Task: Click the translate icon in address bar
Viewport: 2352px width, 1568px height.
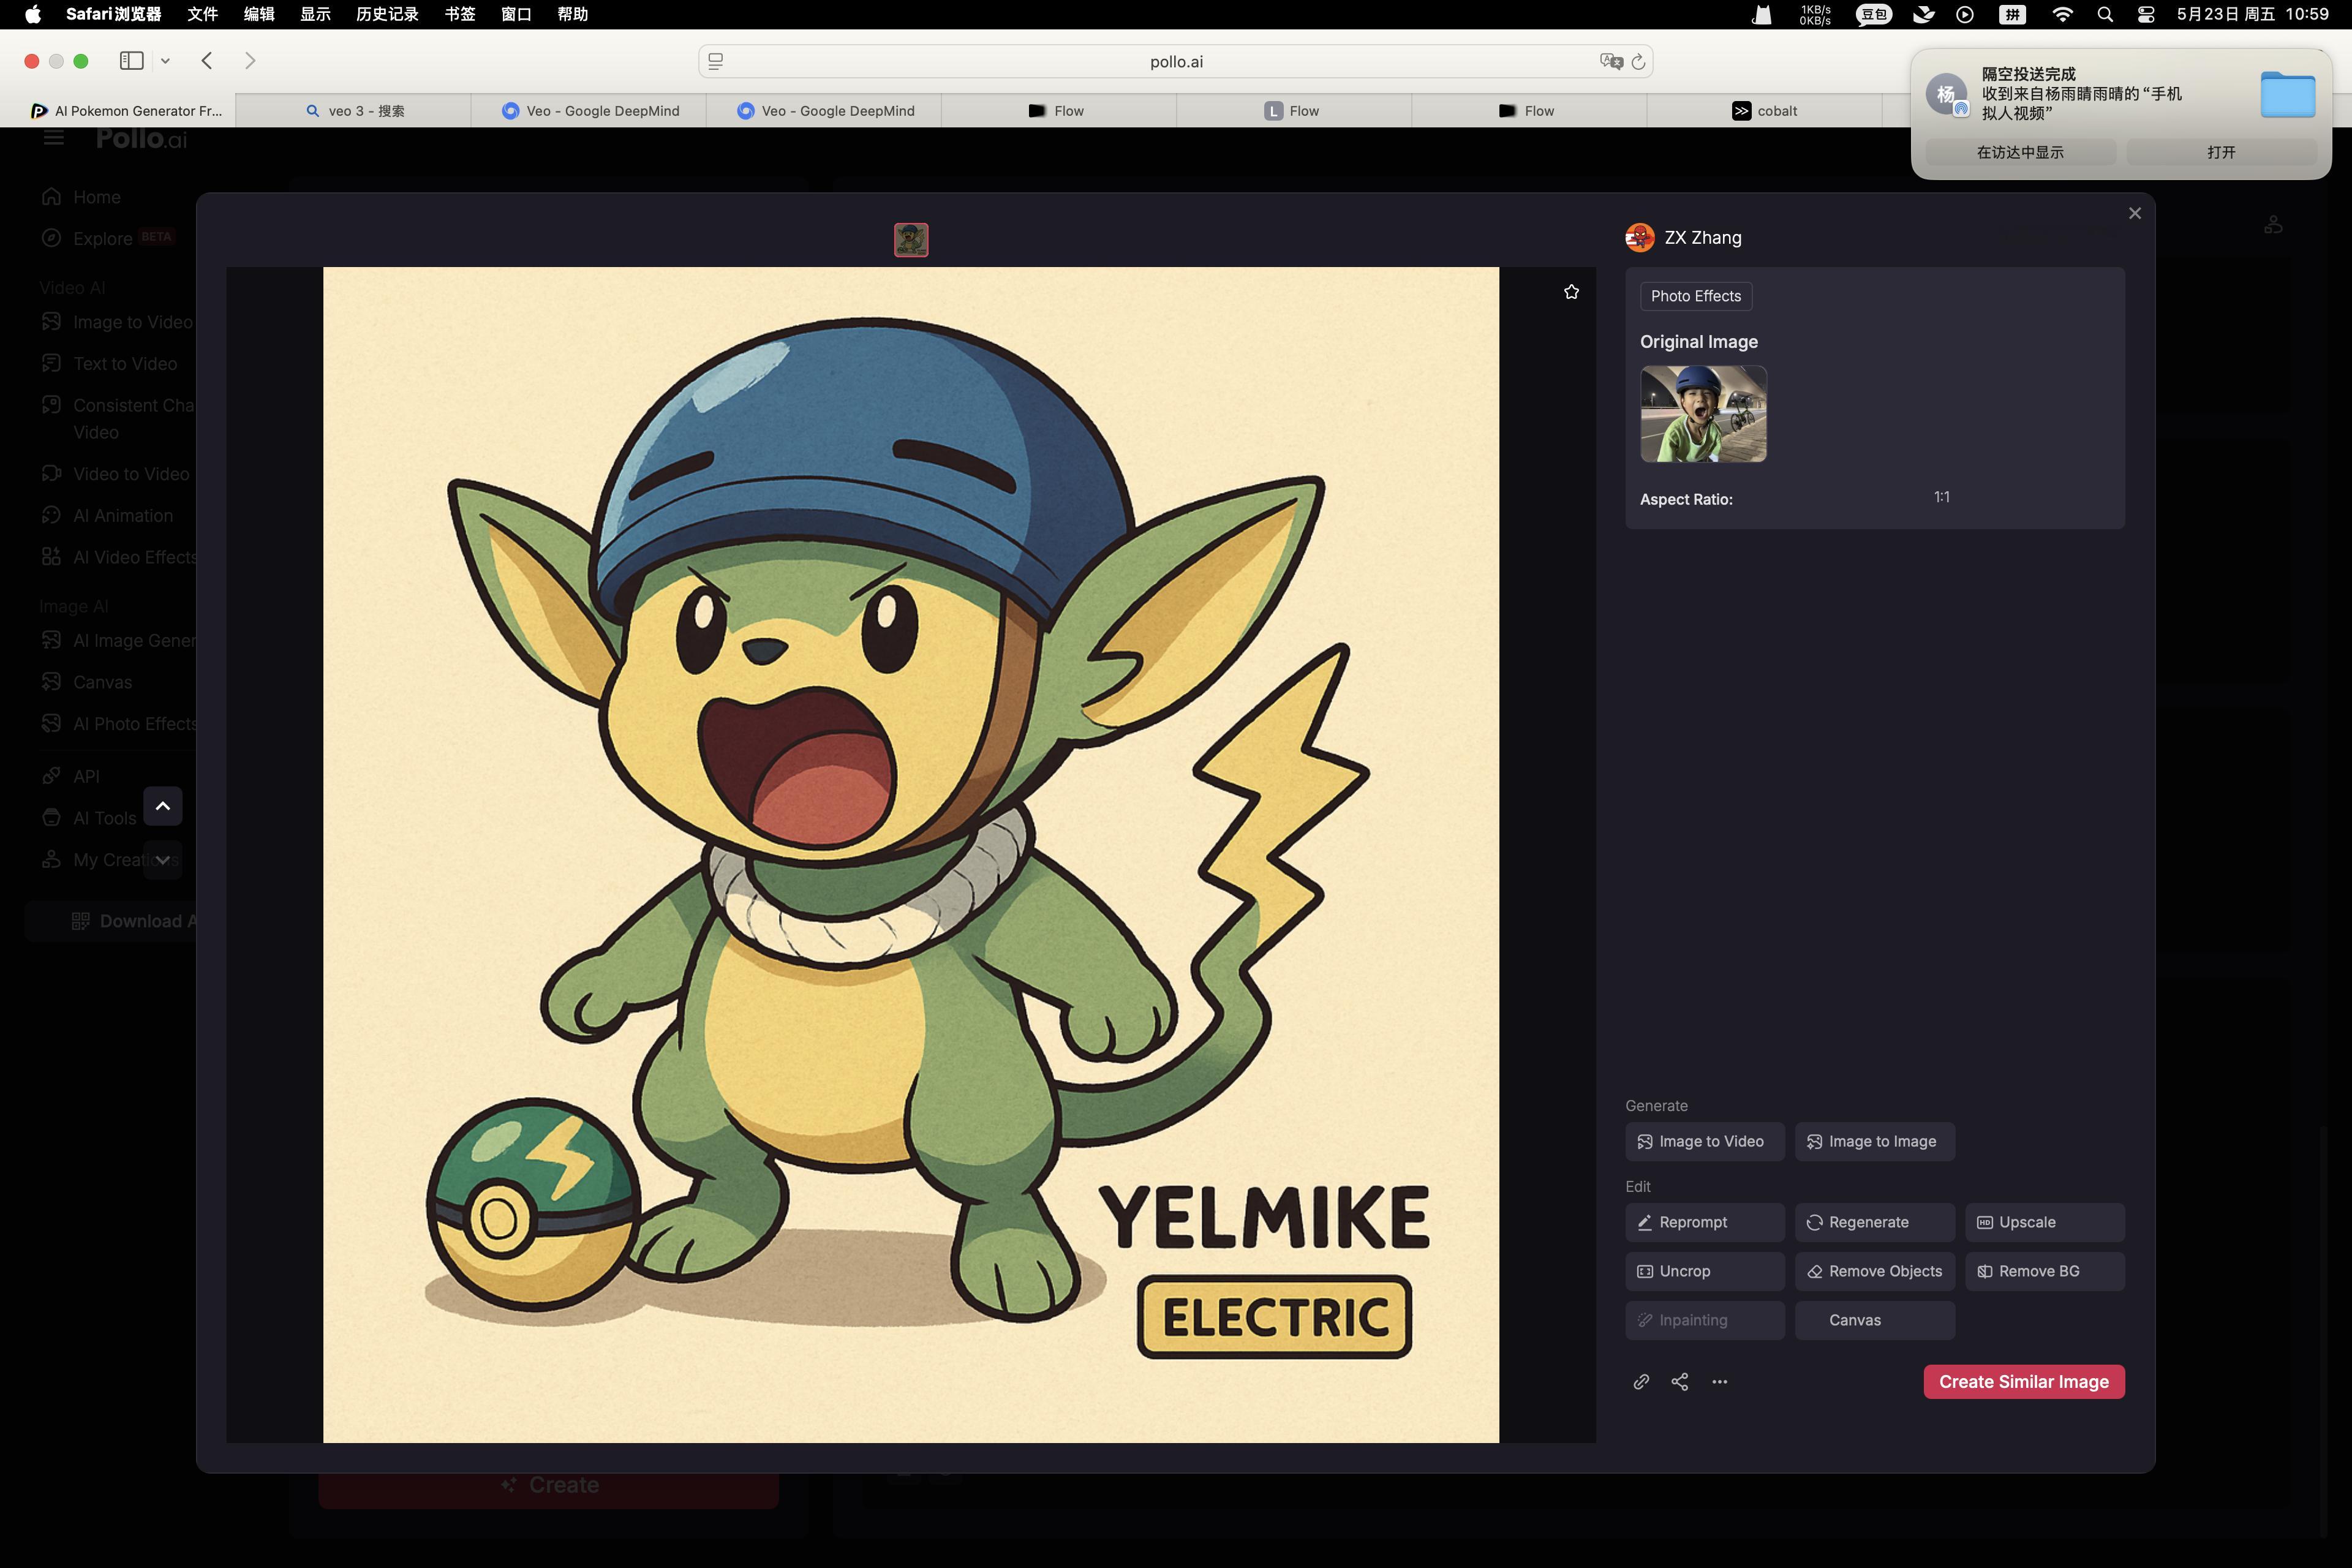Action: [x=1611, y=61]
